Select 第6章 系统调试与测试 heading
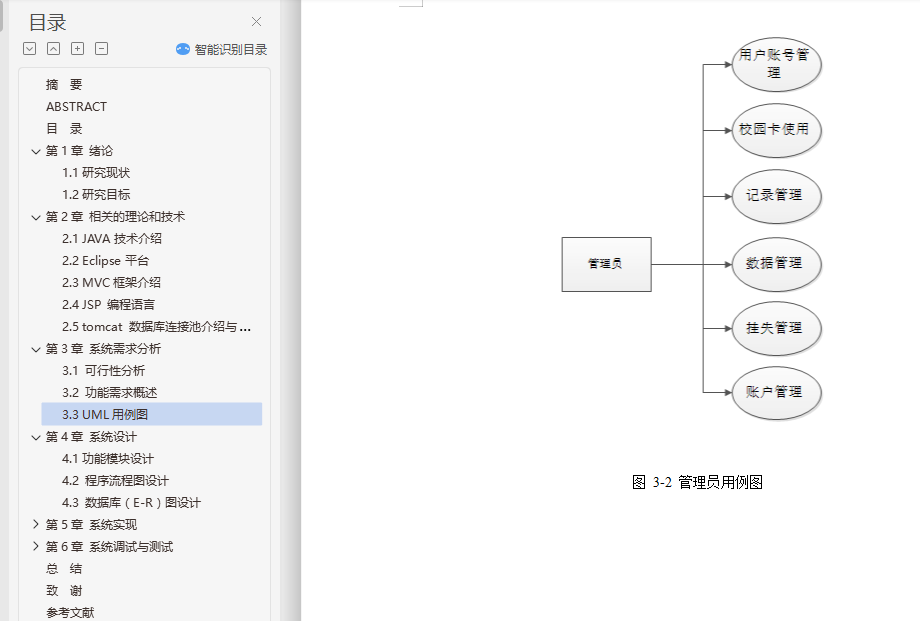The width and height of the screenshot is (920, 621). (x=109, y=546)
